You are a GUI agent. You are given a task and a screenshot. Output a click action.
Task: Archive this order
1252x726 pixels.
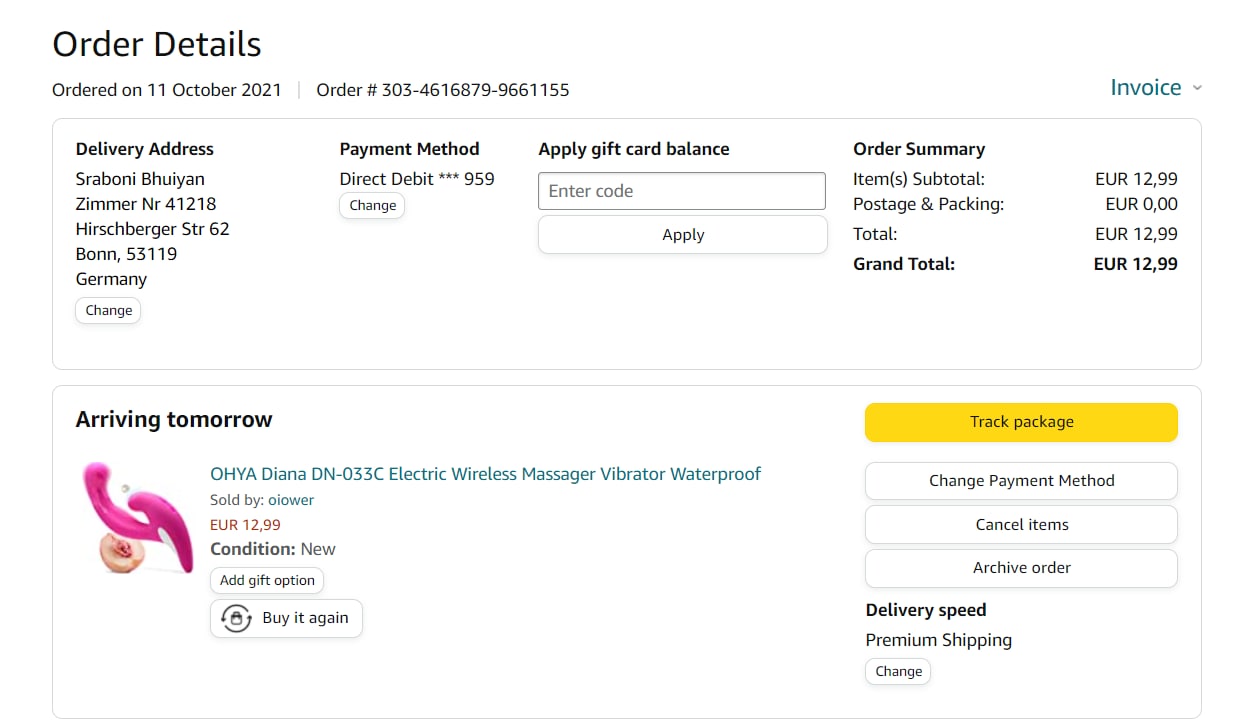tap(1021, 568)
